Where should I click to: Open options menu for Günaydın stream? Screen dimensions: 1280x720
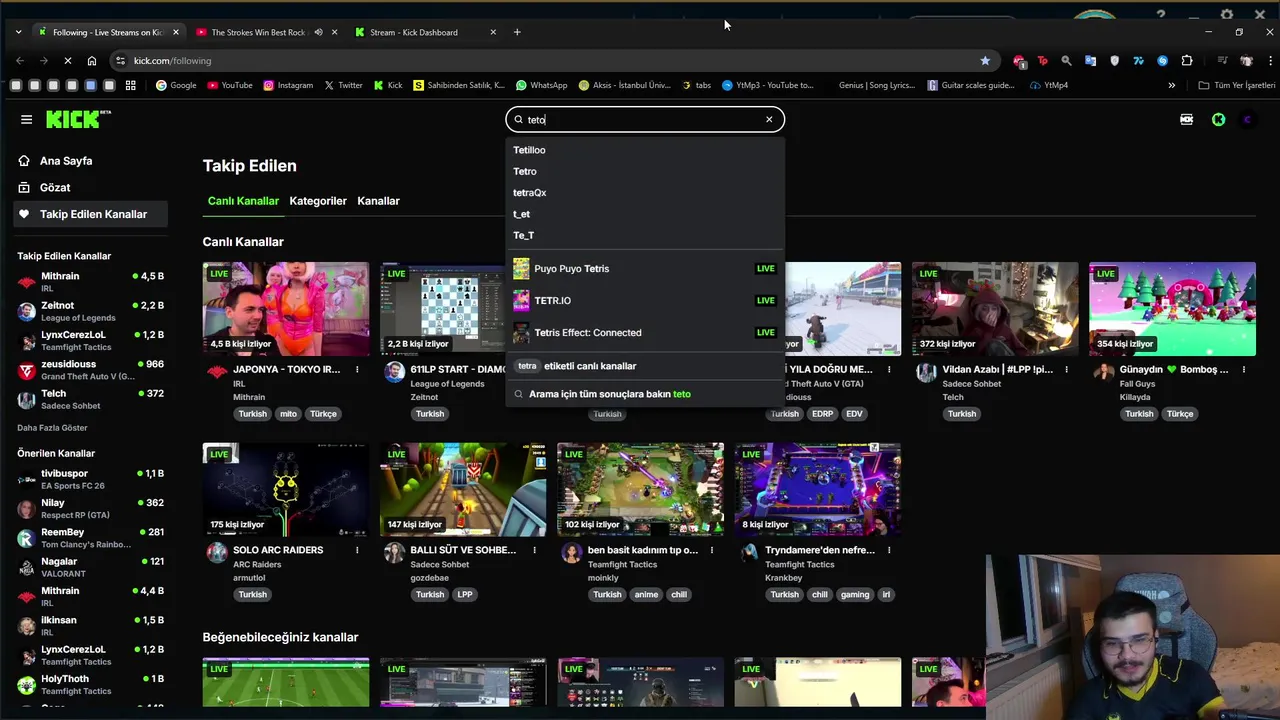[1244, 369]
